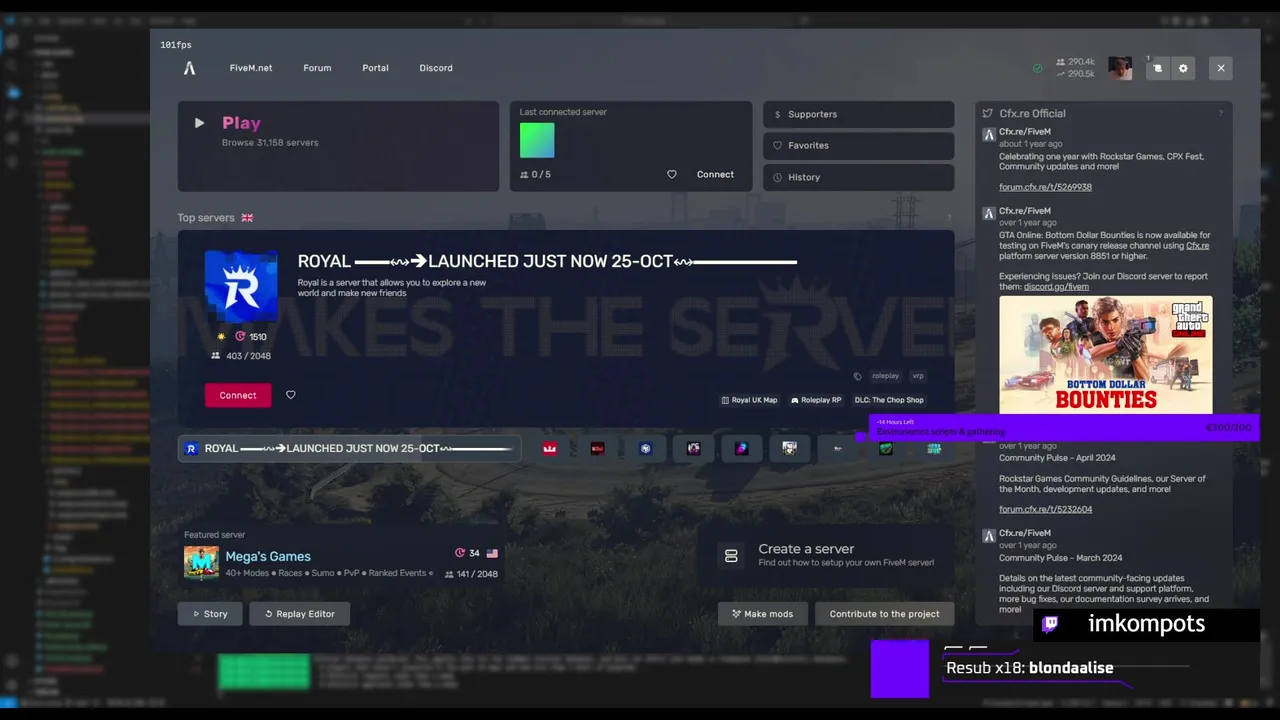Image resolution: width=1280 pixels, height=720 pixels.
Task: Open the Supporters server list
Action: tap(858, 114)
